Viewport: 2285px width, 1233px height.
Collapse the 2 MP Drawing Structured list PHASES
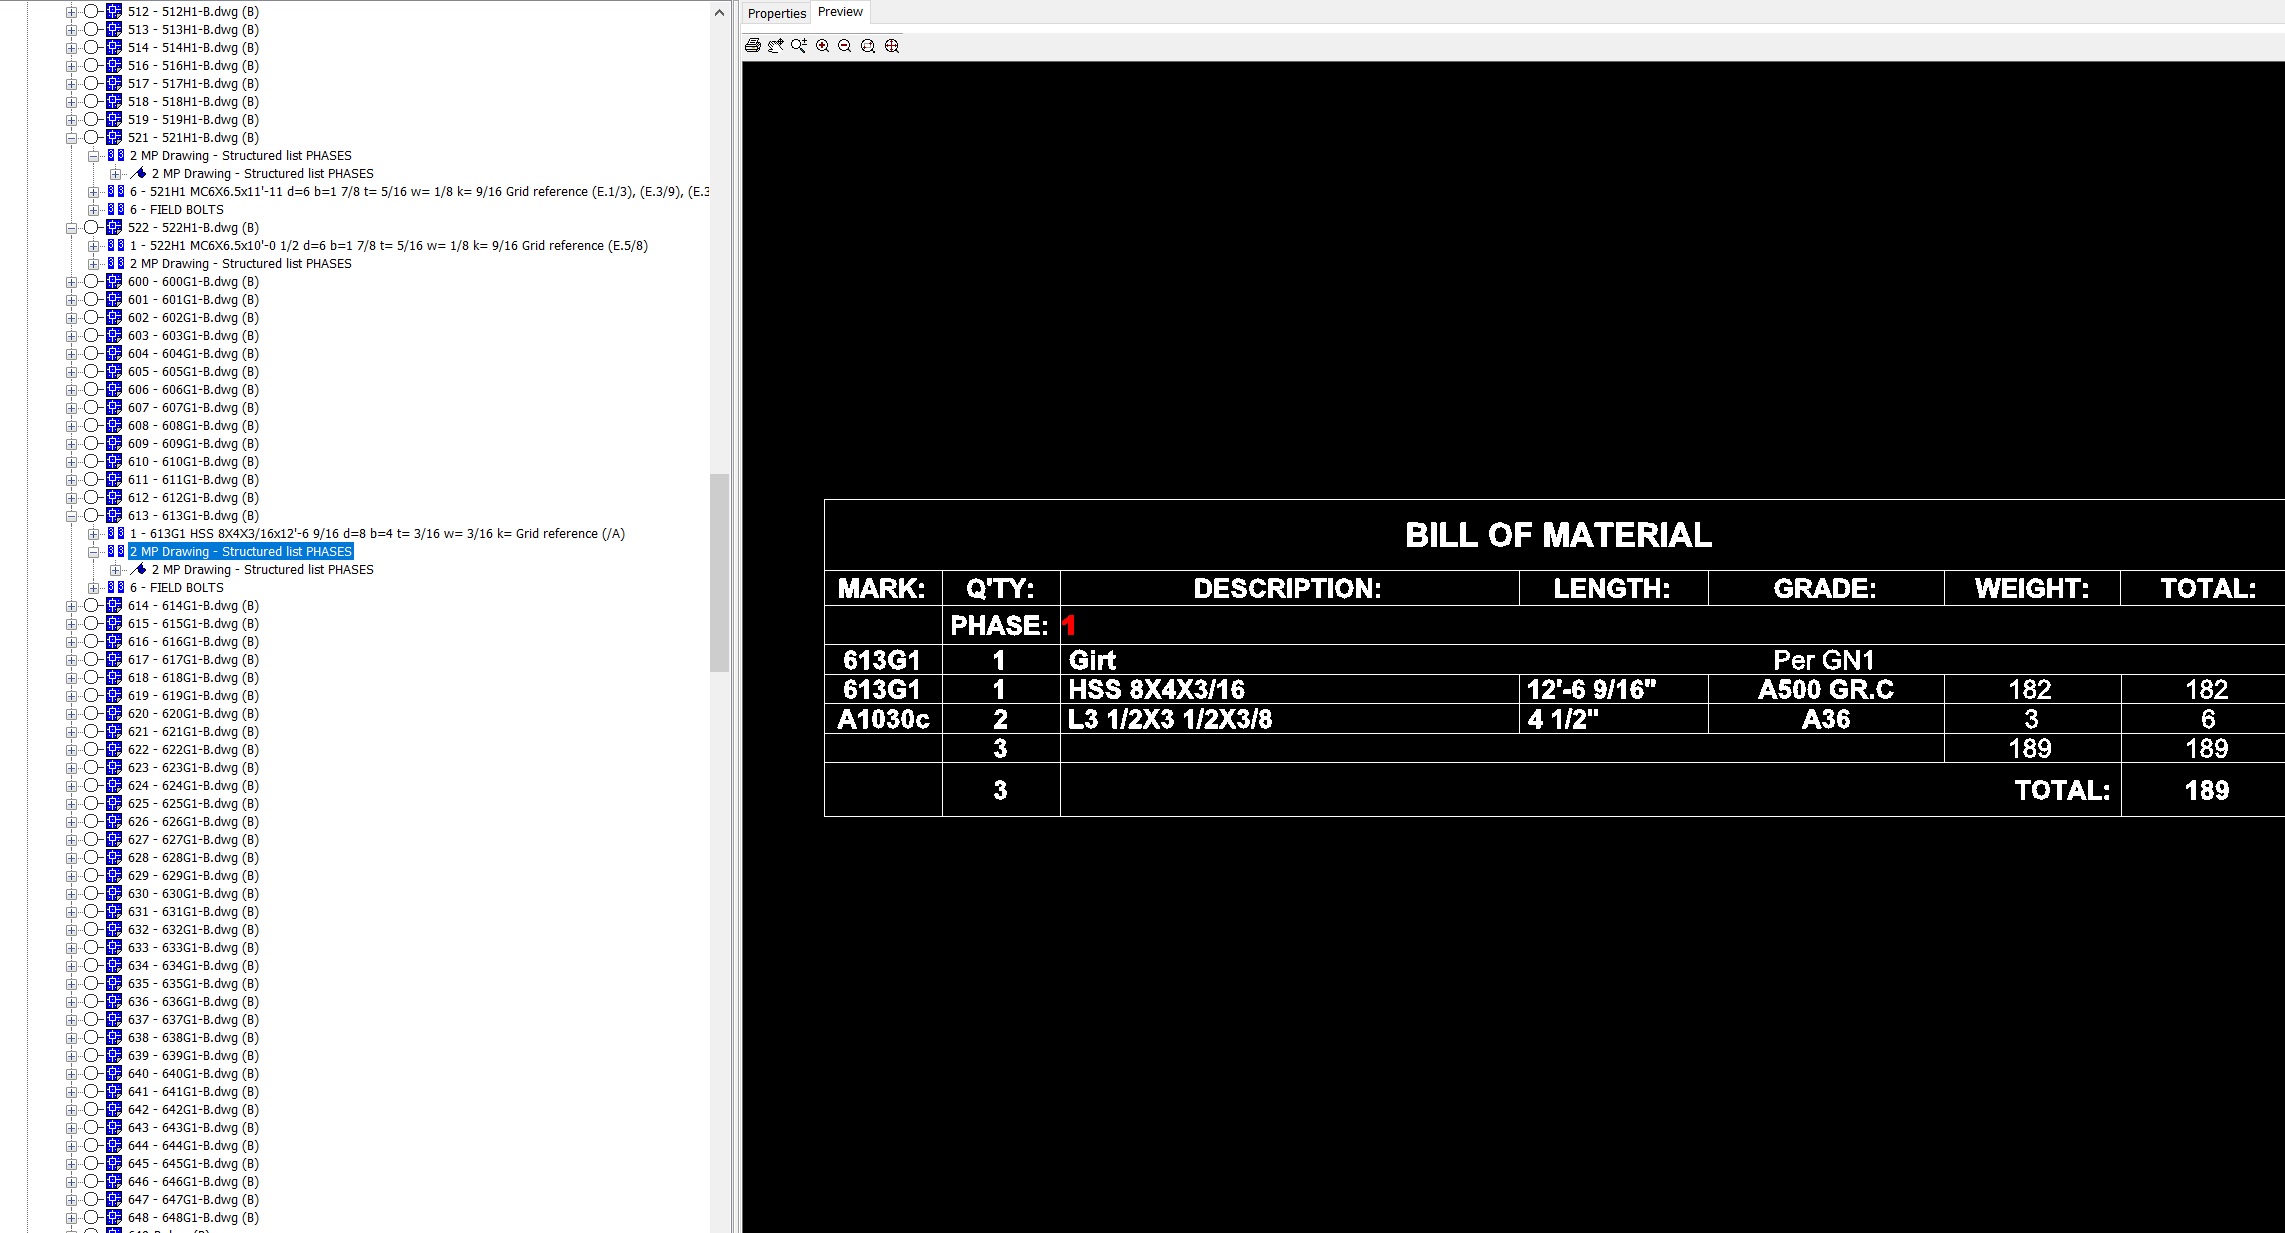pos(93,551)
